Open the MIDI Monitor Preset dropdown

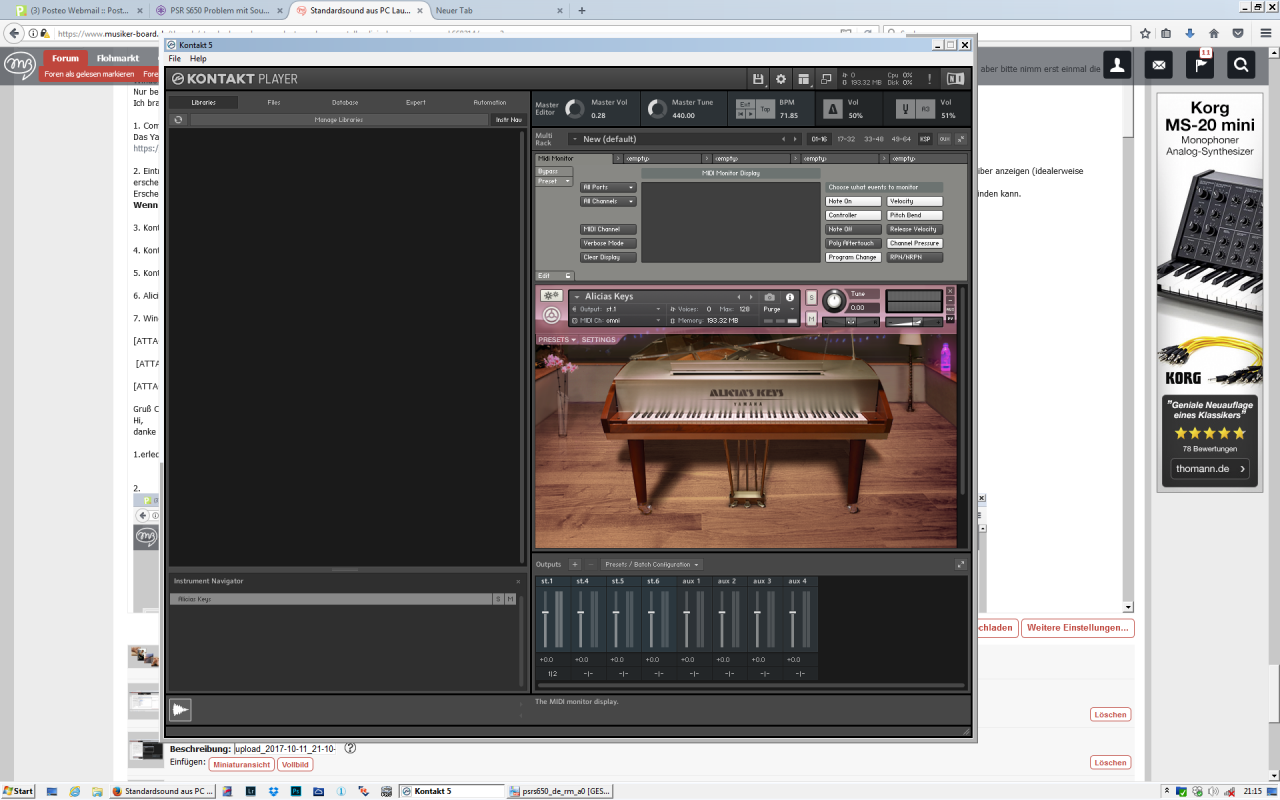(x=554, y=181)
